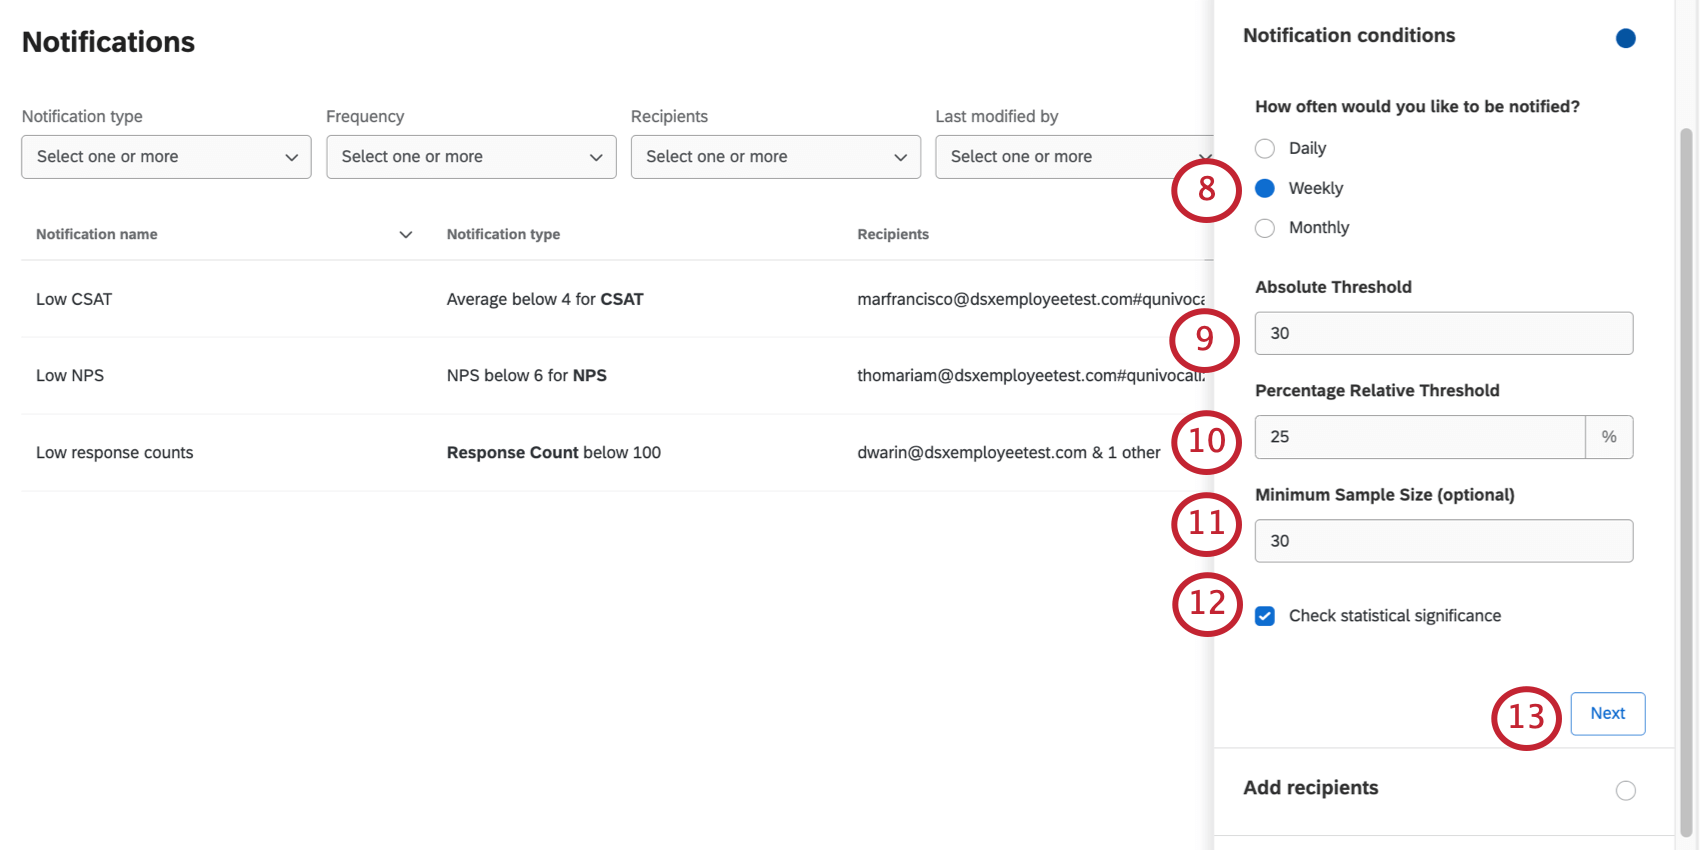Click the panel's vertical scrollbar

(x=1686, y=480)
